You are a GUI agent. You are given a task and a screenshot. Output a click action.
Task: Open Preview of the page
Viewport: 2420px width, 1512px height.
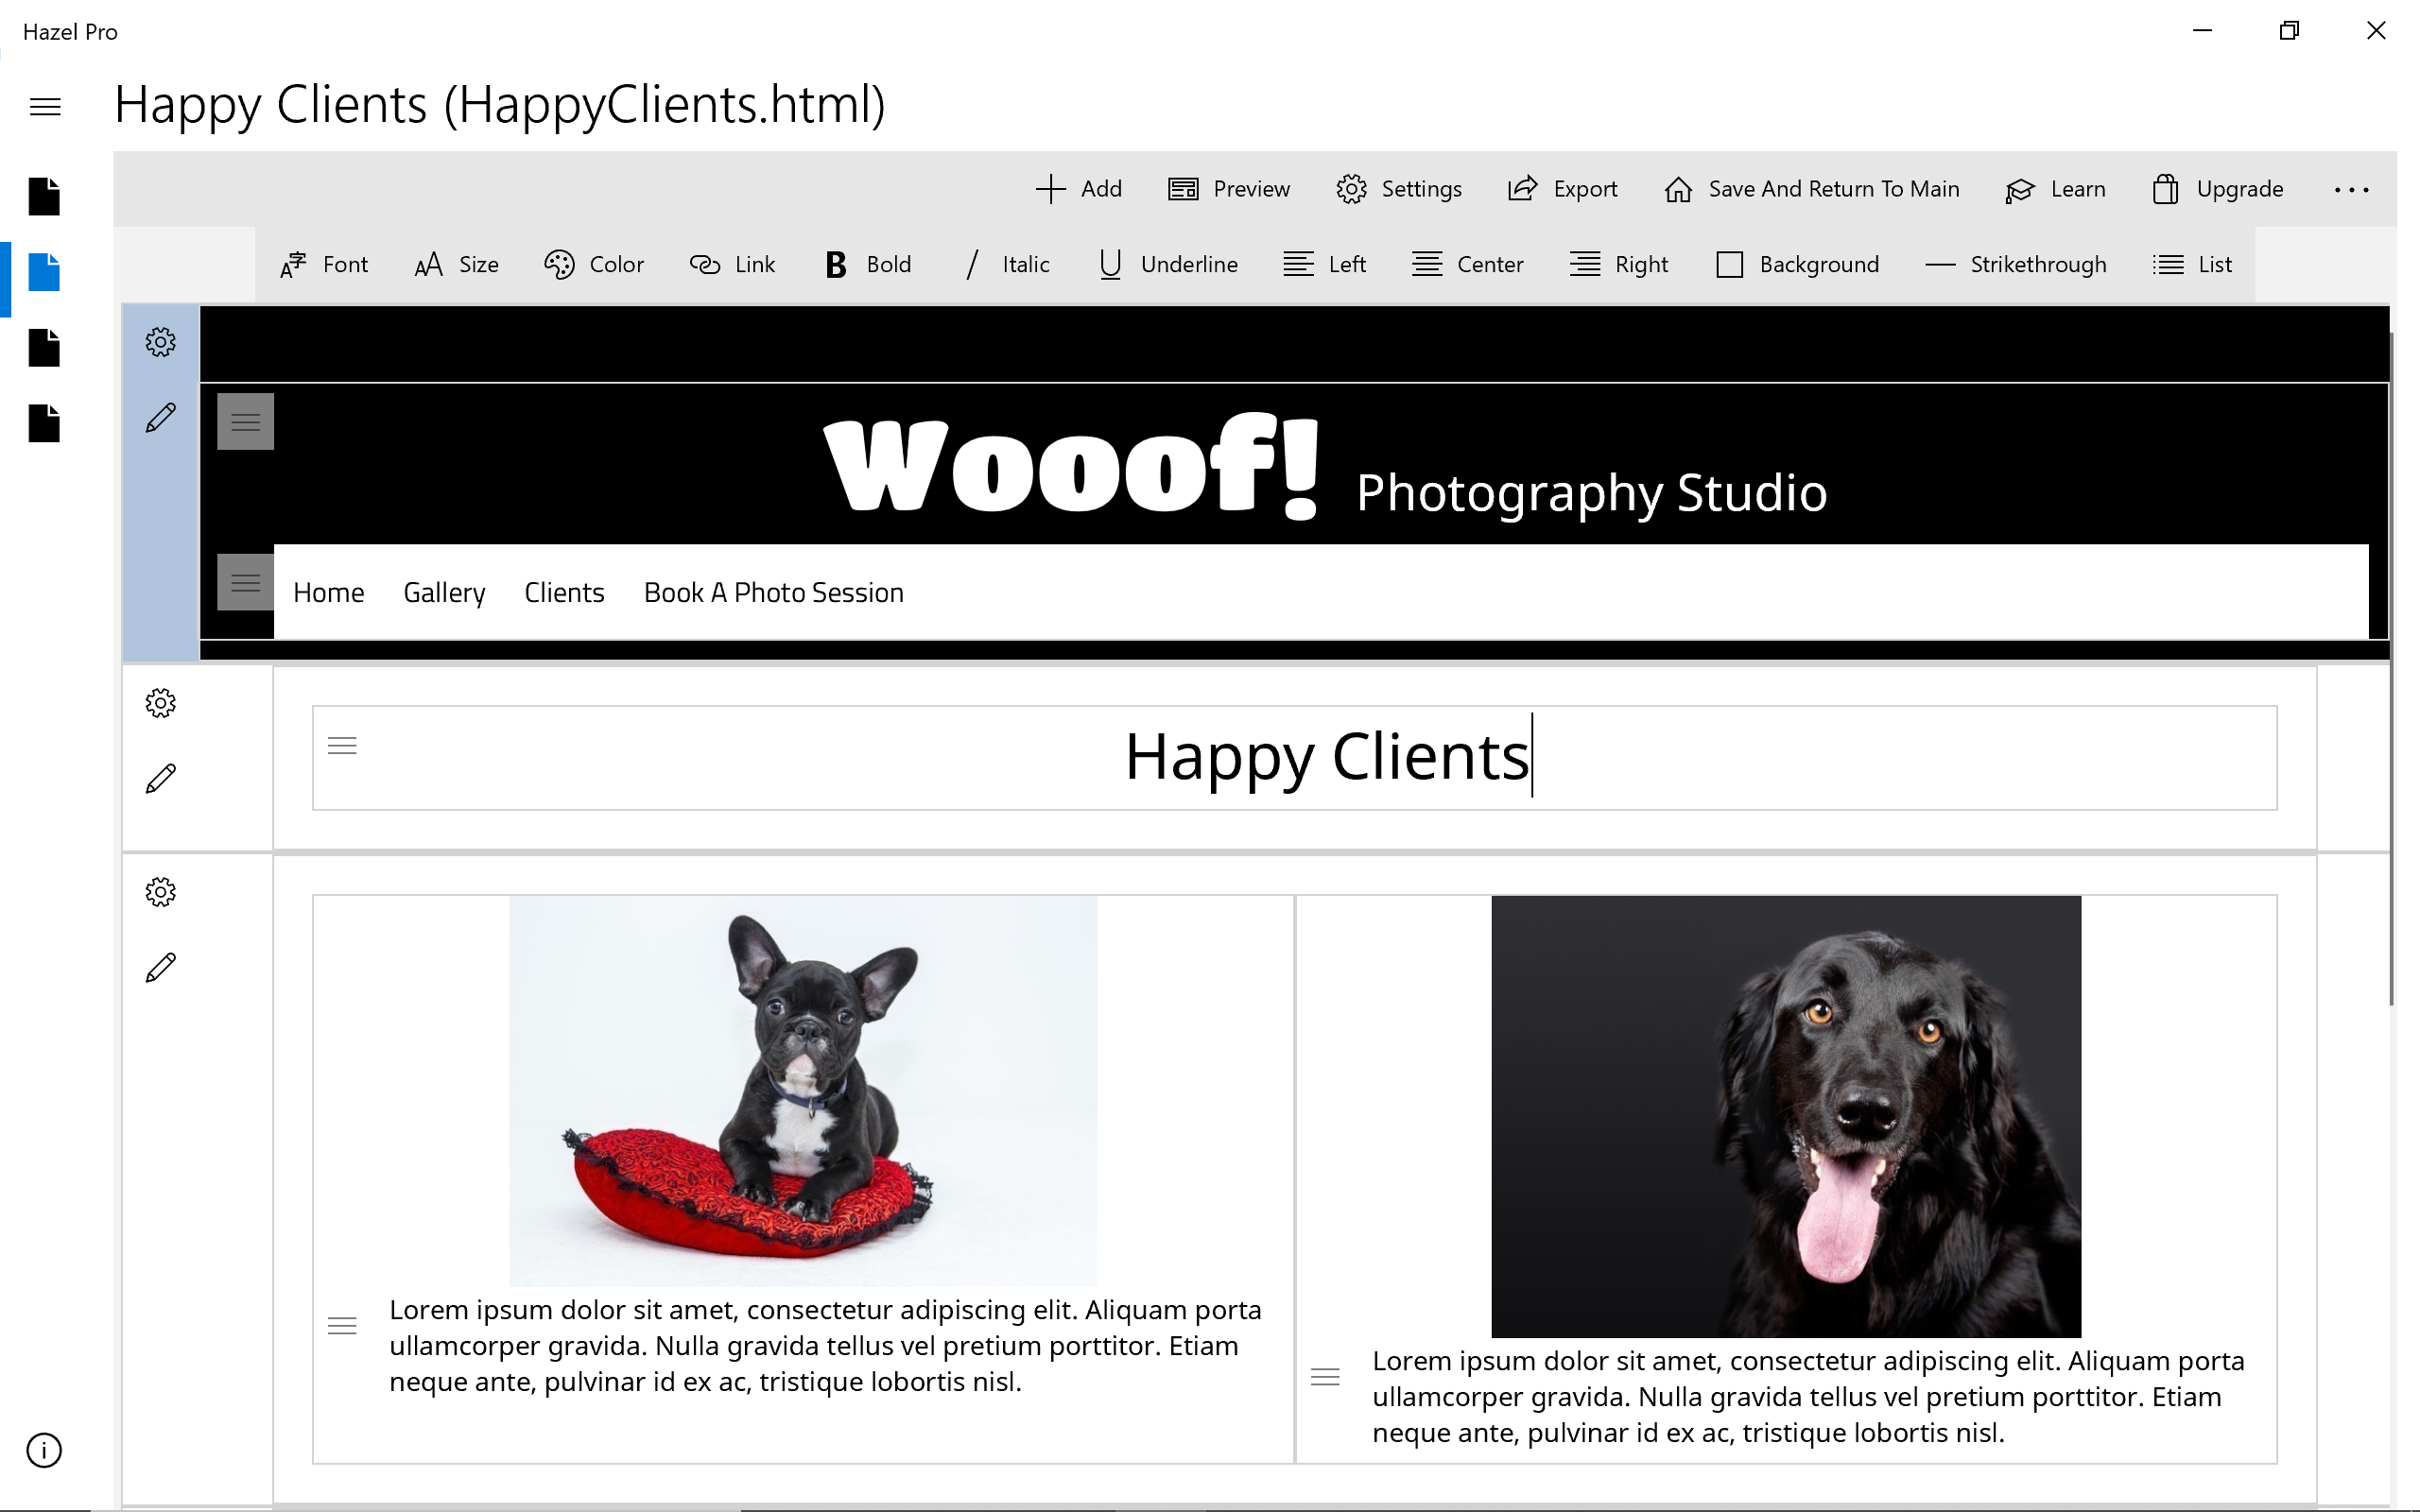(x=1228, y=189)
